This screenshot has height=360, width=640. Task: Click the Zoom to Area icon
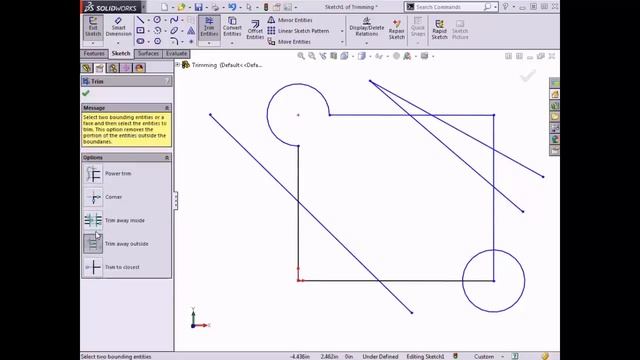click(312, 56)
